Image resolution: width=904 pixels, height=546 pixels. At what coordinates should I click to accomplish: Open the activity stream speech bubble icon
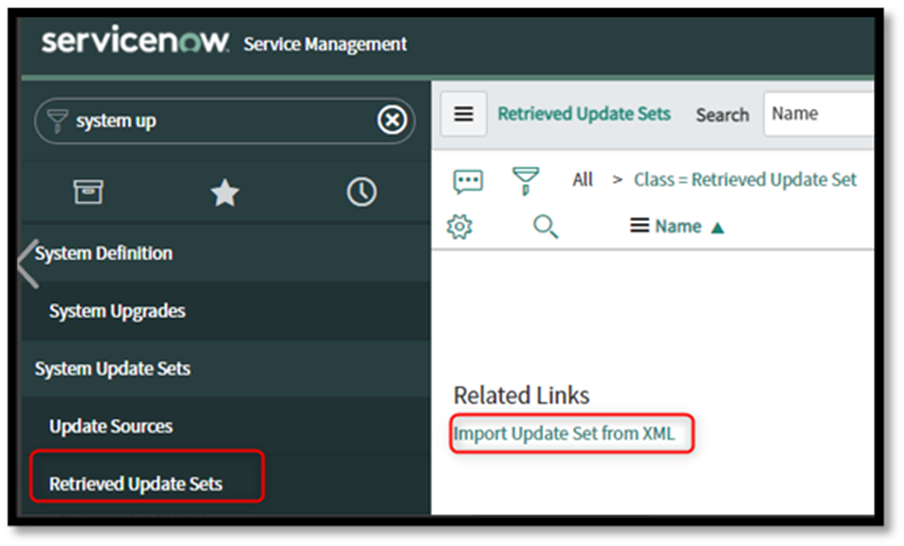(468, 181)
